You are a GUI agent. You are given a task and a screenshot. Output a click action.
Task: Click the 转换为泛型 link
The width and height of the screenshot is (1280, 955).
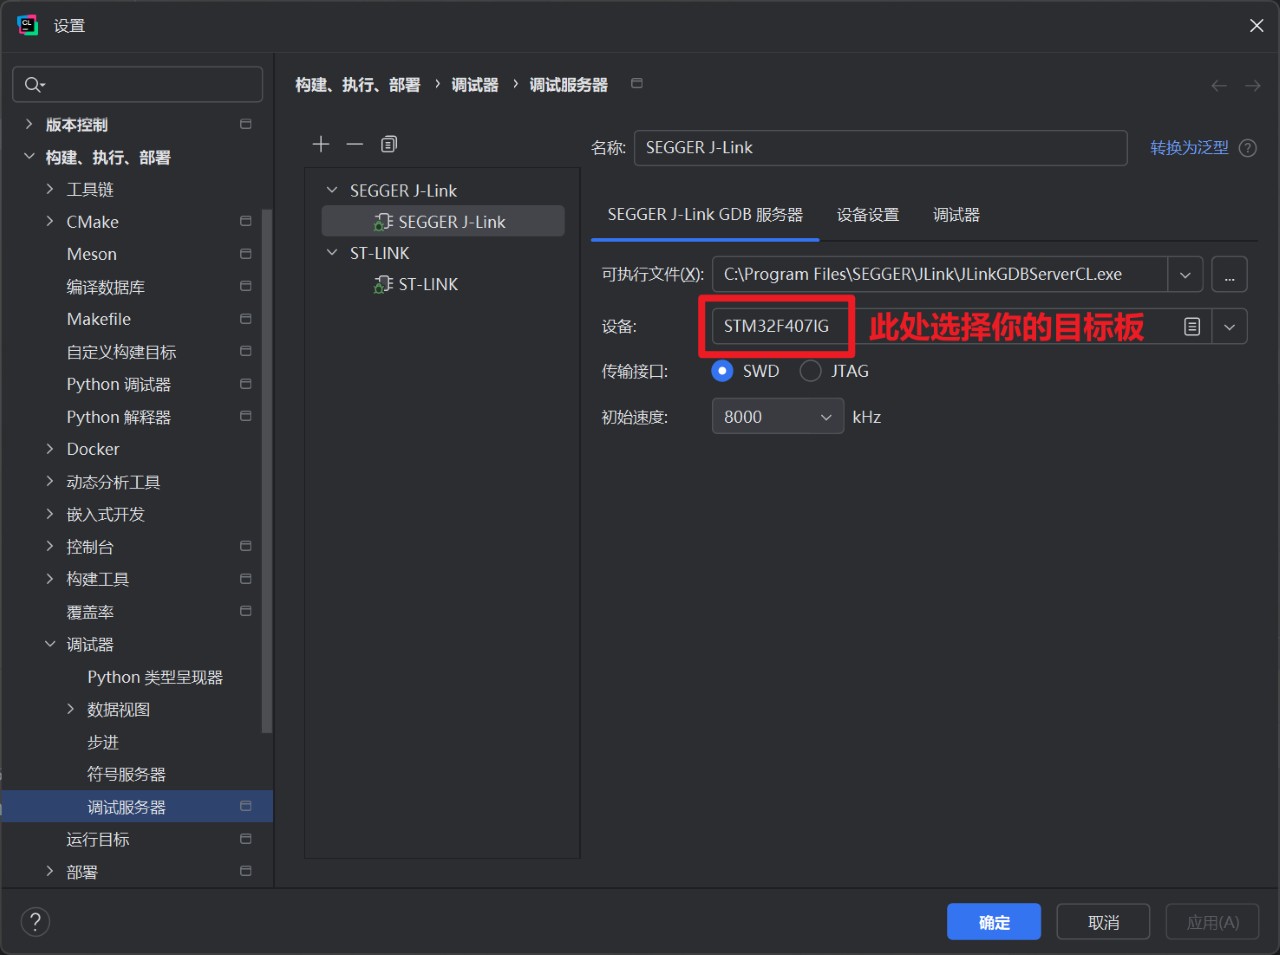click(1189, 148)
